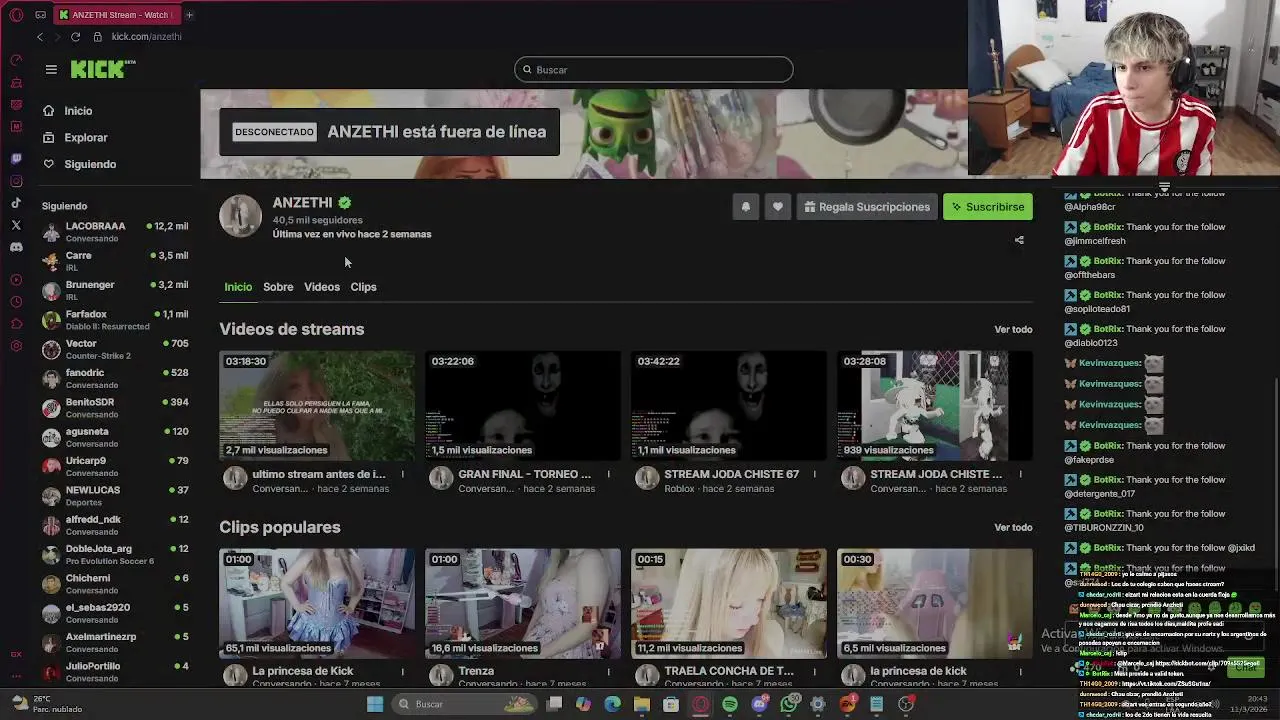Open NEWLUCAS channel in following list
The width and height of the screenshot is (1280, 720).
tap(115, 495)
